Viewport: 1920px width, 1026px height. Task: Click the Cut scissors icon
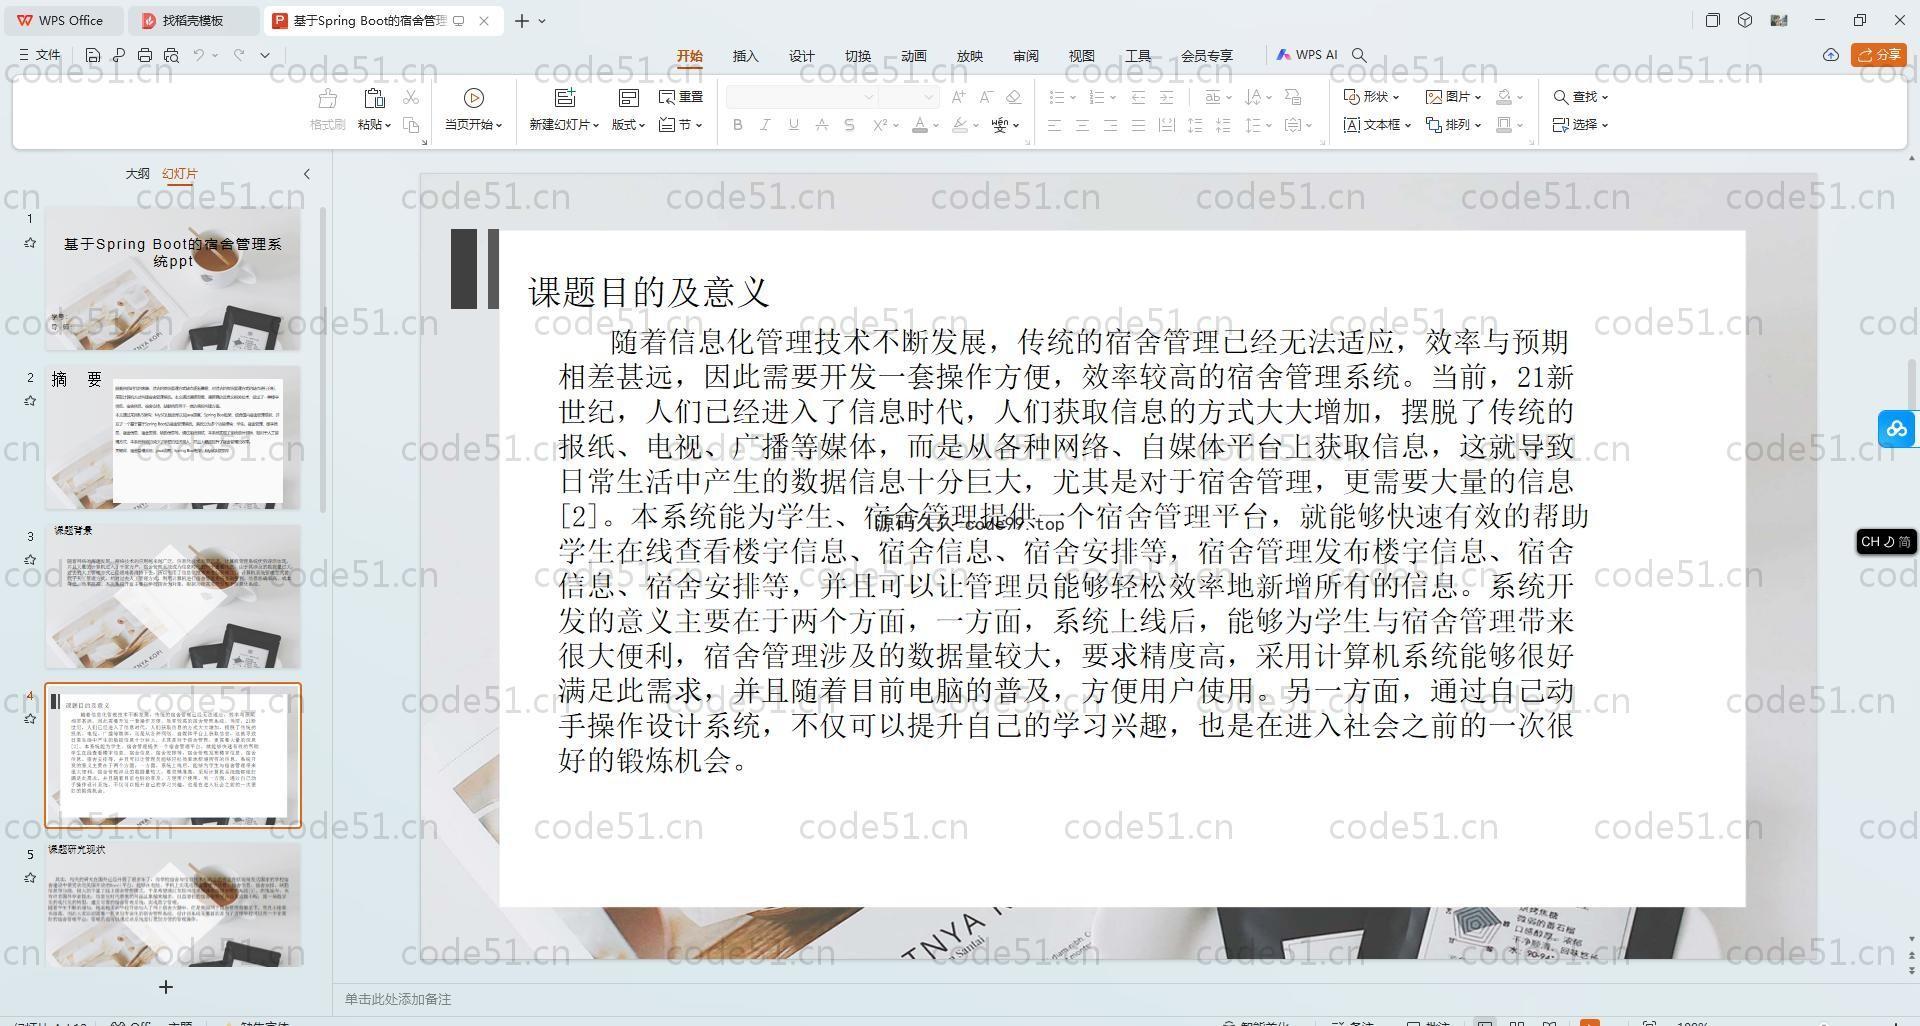point(411,97)
